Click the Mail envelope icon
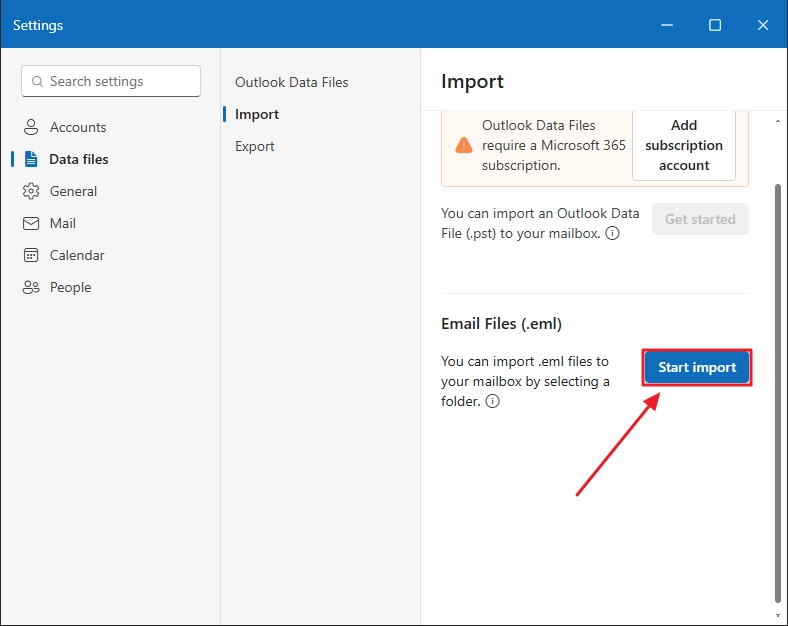The image size is (788, 626). [x=31, y=223]
